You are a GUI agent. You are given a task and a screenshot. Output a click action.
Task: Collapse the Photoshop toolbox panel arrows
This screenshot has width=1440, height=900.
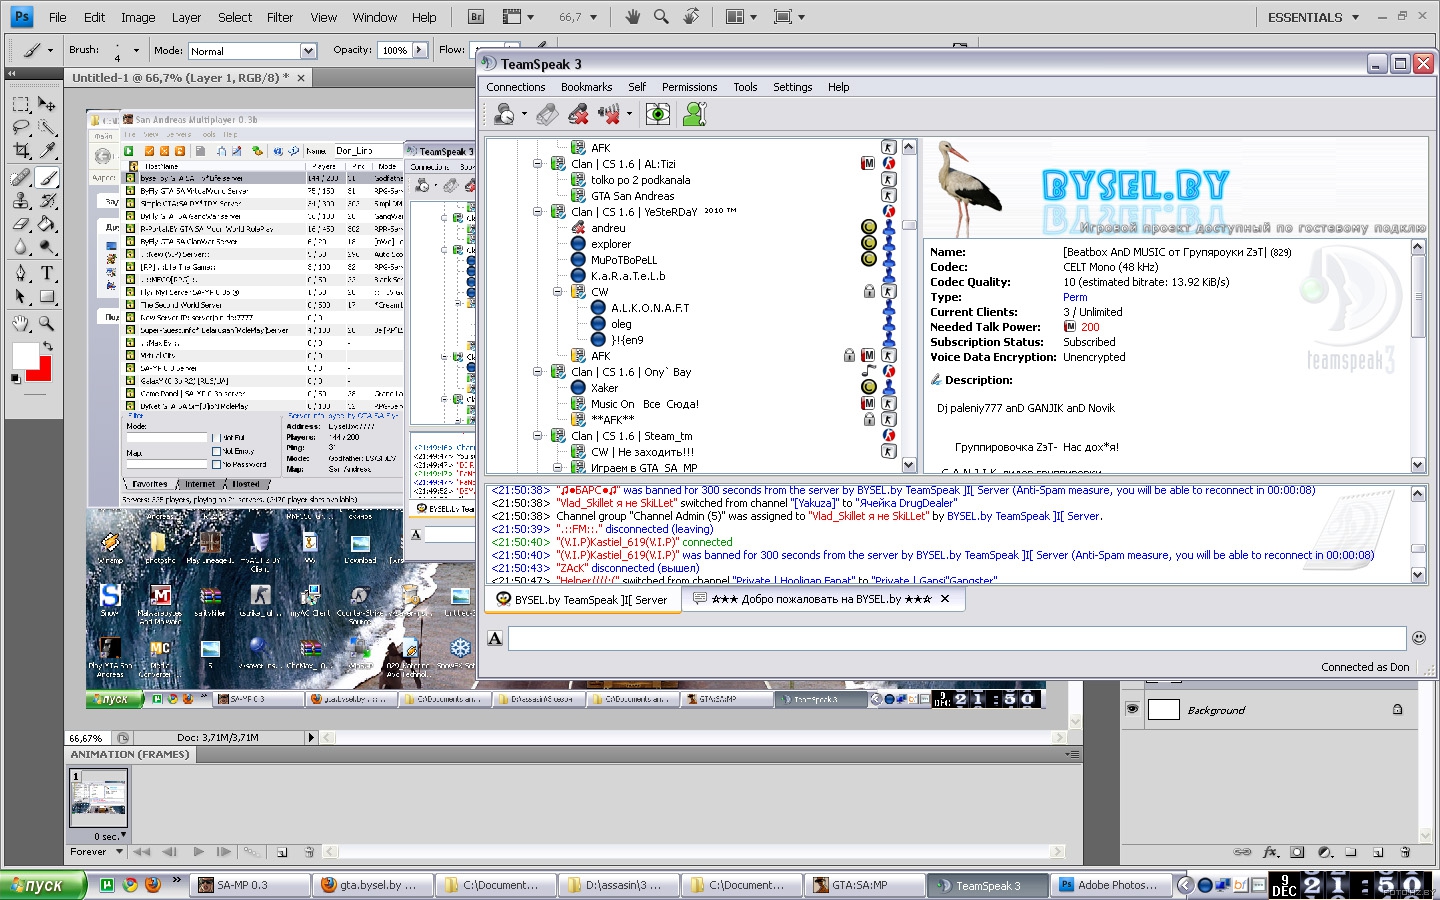tap(12, 73)
